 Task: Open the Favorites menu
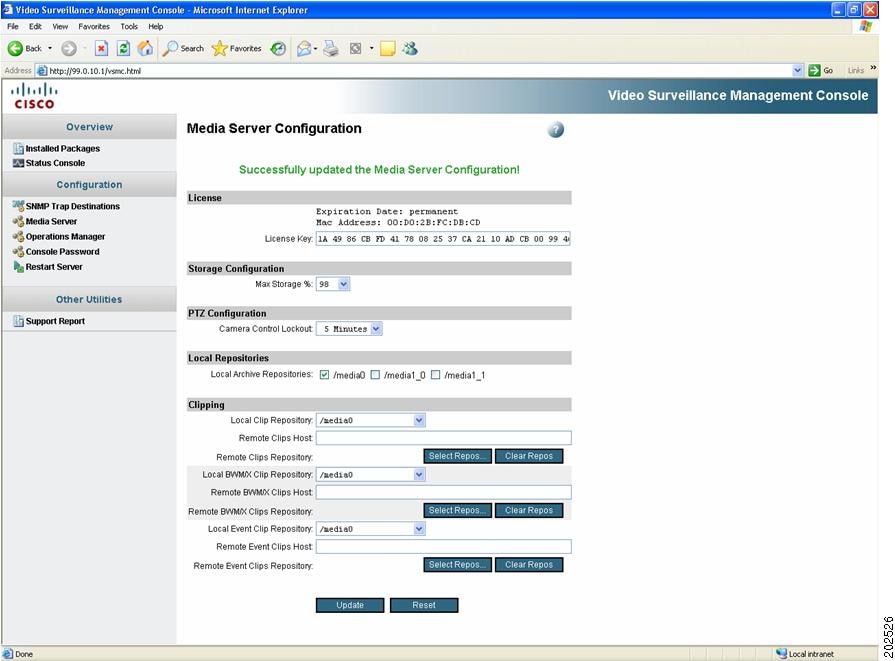point(94,26)
